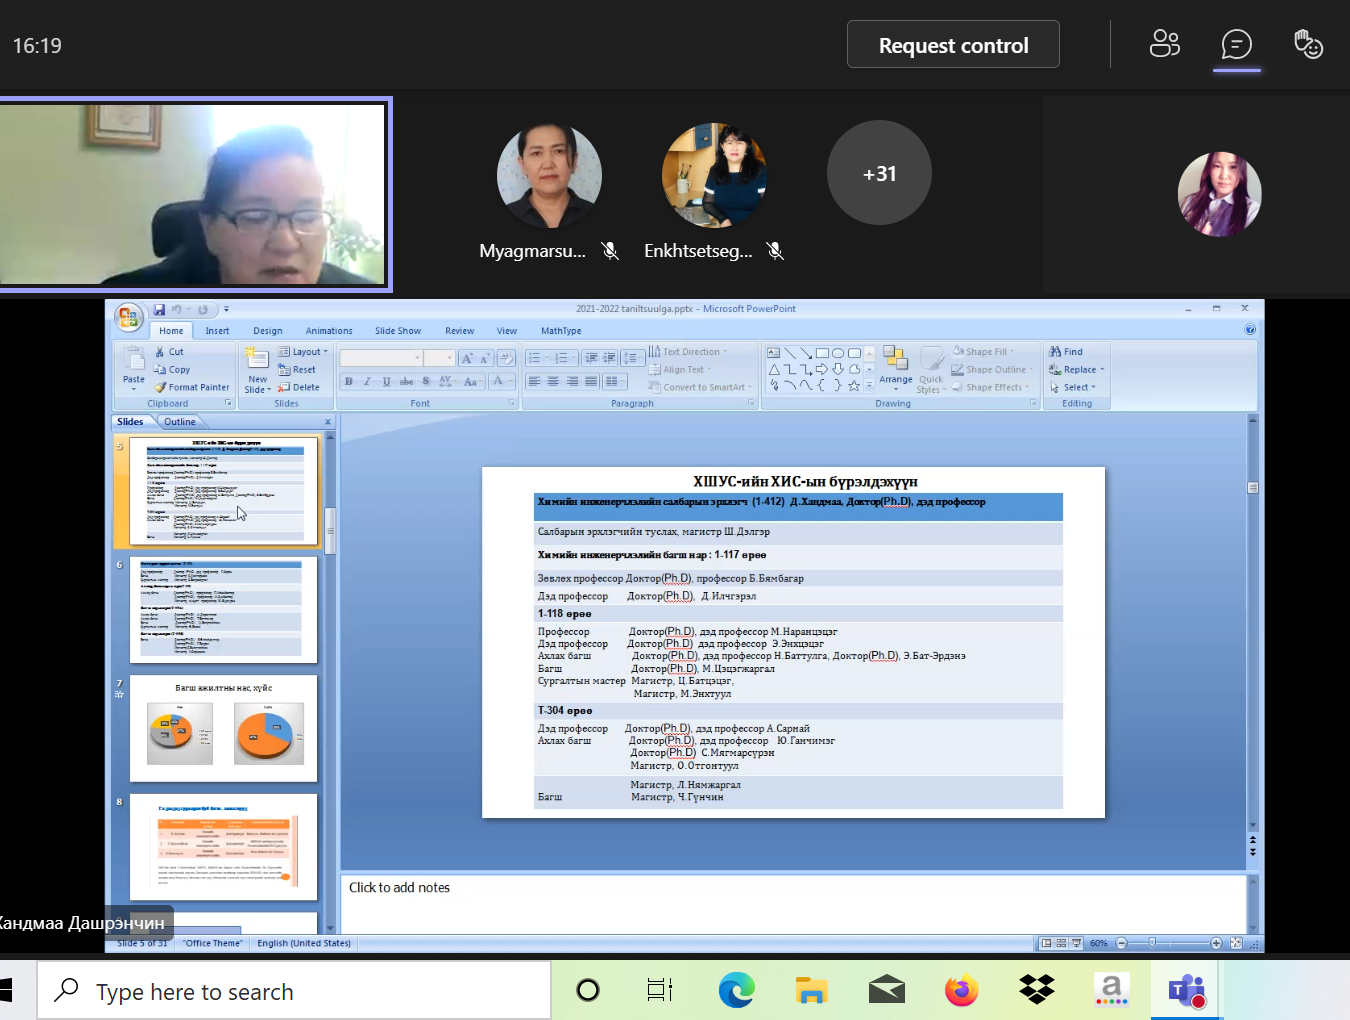Click the Shrink Font icon
Viewport: 1350px width, 1020px height.
click(484, 358)
